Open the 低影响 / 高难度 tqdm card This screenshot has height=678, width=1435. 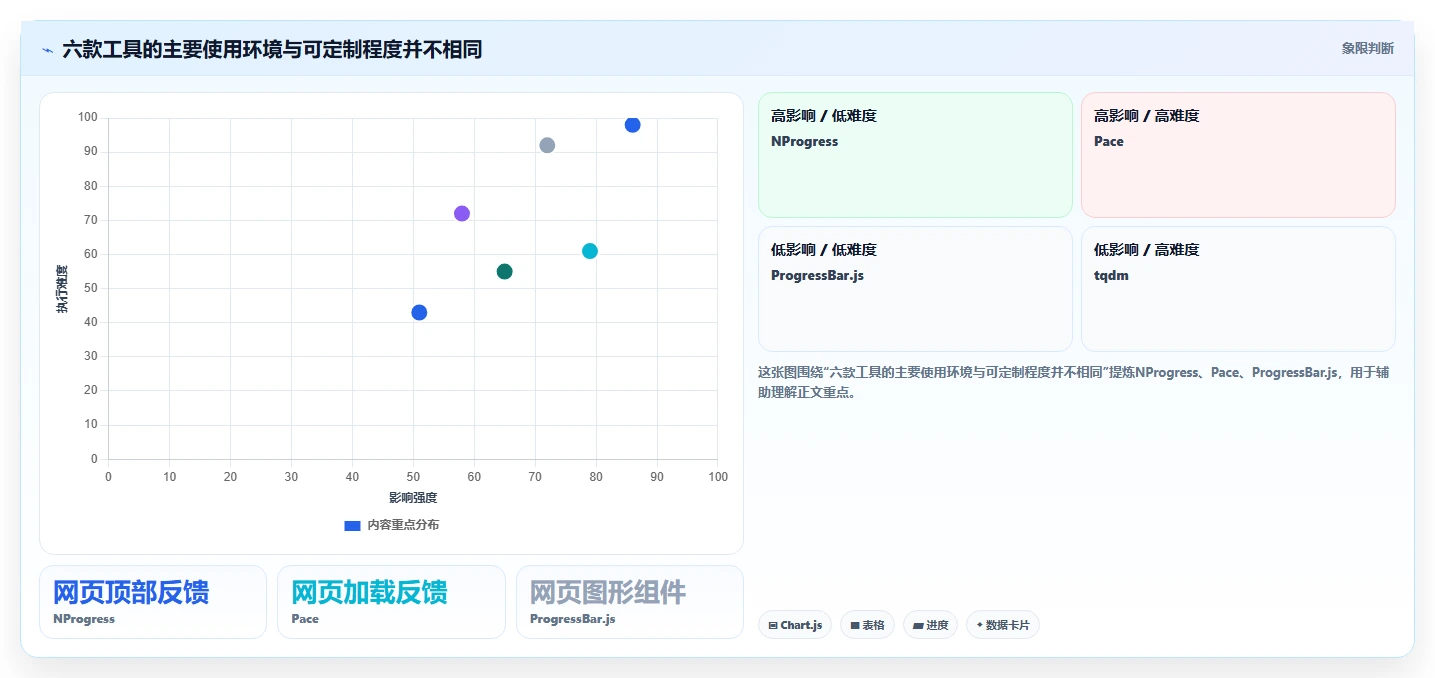[1238, 289]
